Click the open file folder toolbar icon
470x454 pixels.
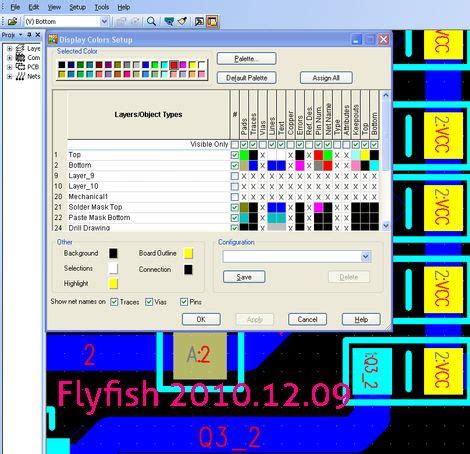click(12, 21)
